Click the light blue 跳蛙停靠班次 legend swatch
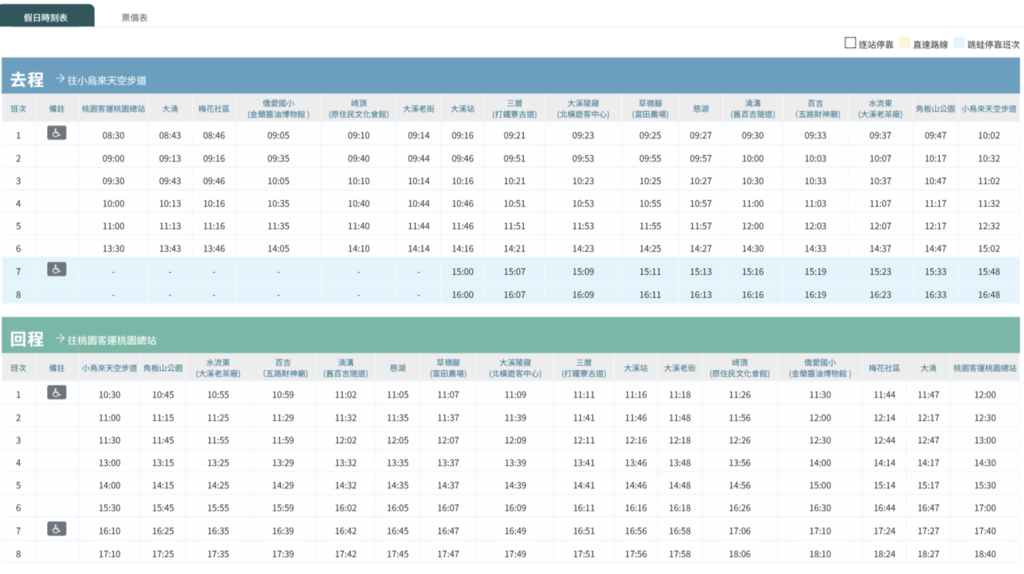Screen dimensions: 1024x574 pyautogui.click(x=959, y=43)
